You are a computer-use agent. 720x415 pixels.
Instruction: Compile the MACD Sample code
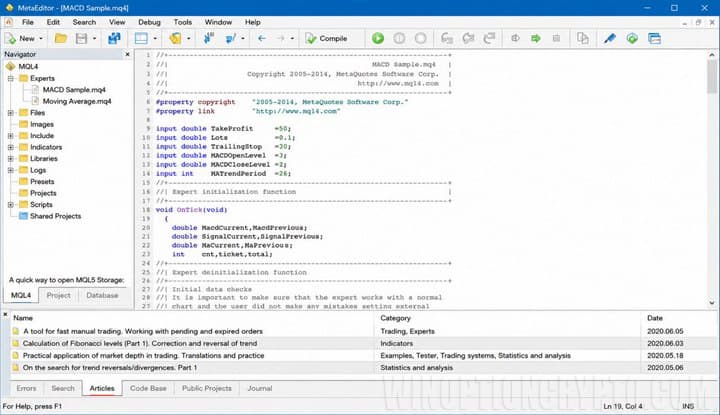point(326,39)
